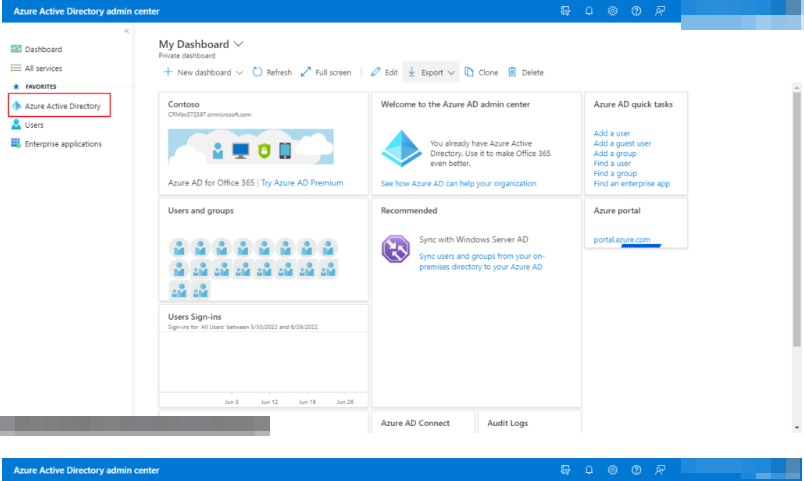Open the settings gear in the lower header bar

[x=613, y=470]
